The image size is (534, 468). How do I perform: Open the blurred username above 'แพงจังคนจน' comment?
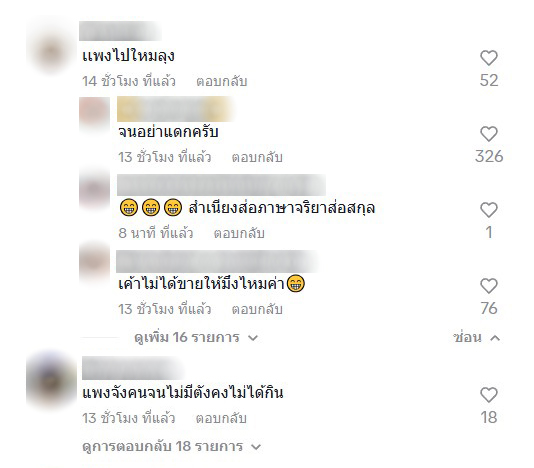coord(133,368)
